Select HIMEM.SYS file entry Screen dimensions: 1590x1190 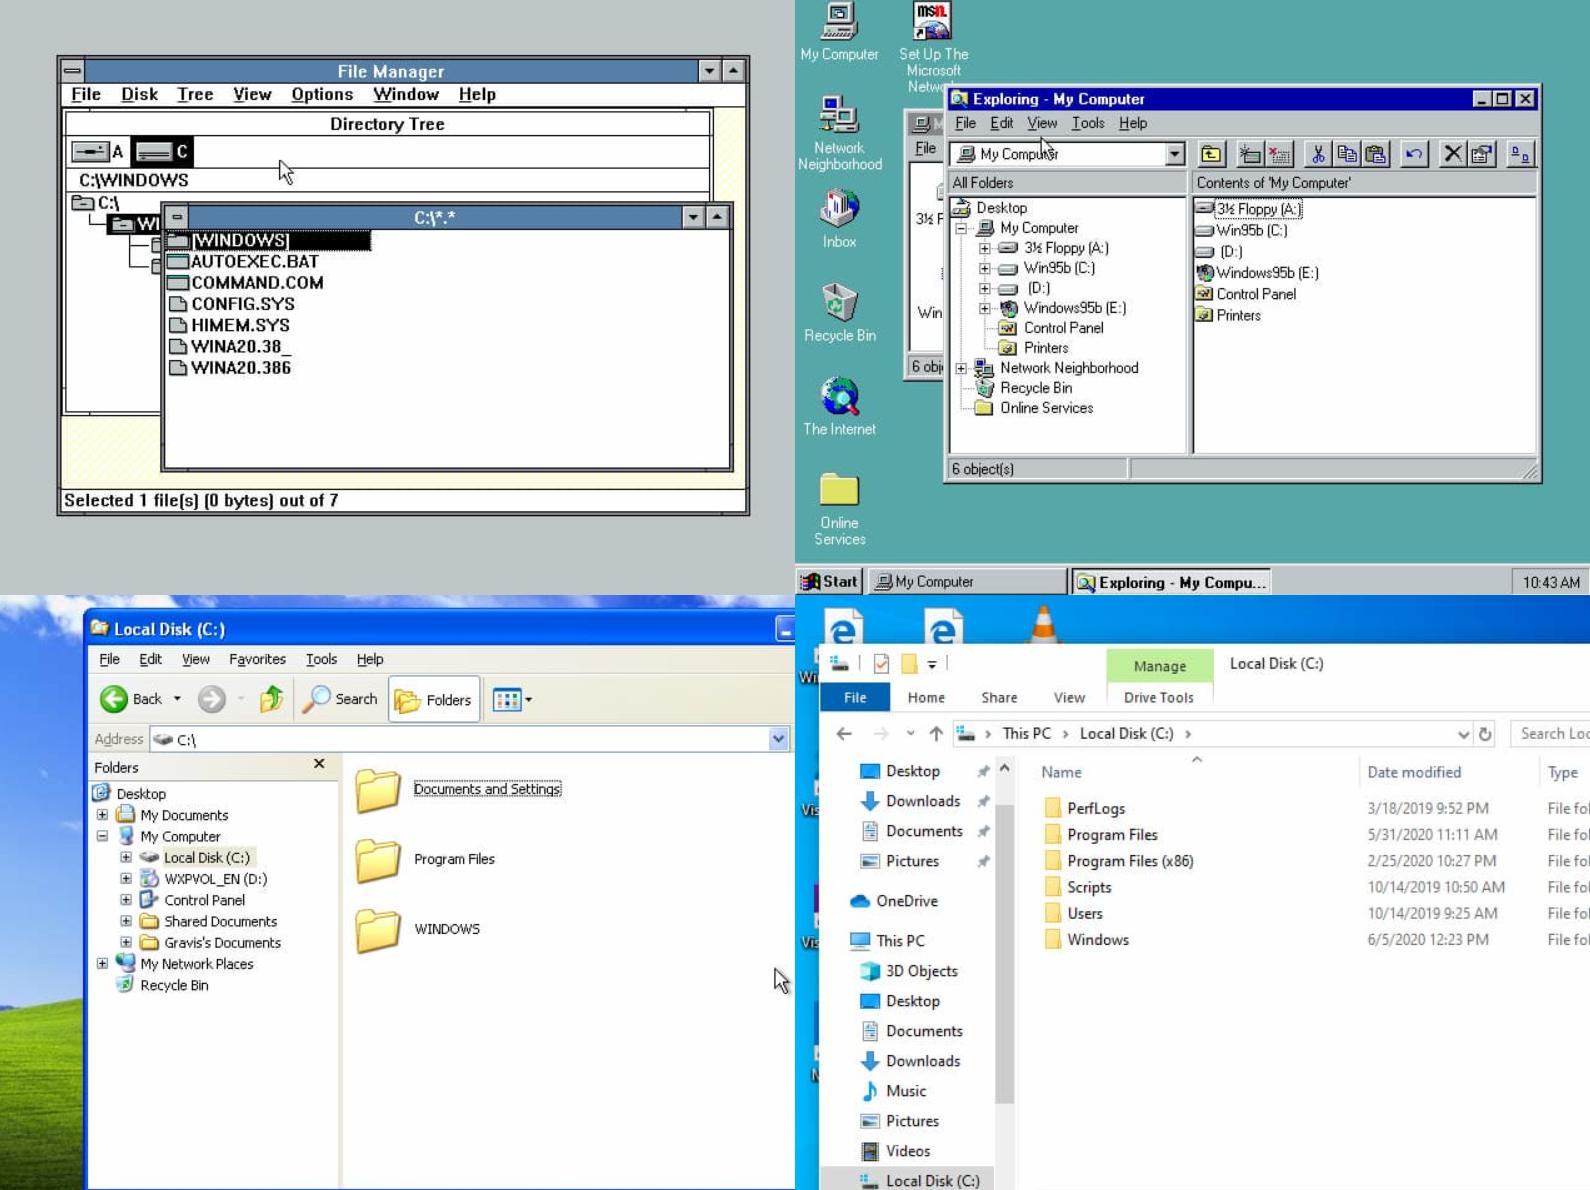click(230, 325)
